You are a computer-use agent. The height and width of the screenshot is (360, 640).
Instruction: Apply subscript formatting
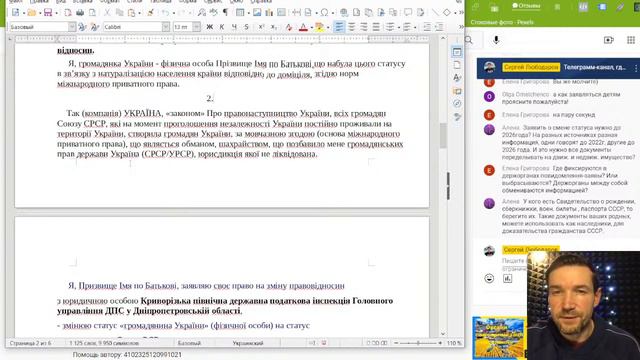coord(274,27)
